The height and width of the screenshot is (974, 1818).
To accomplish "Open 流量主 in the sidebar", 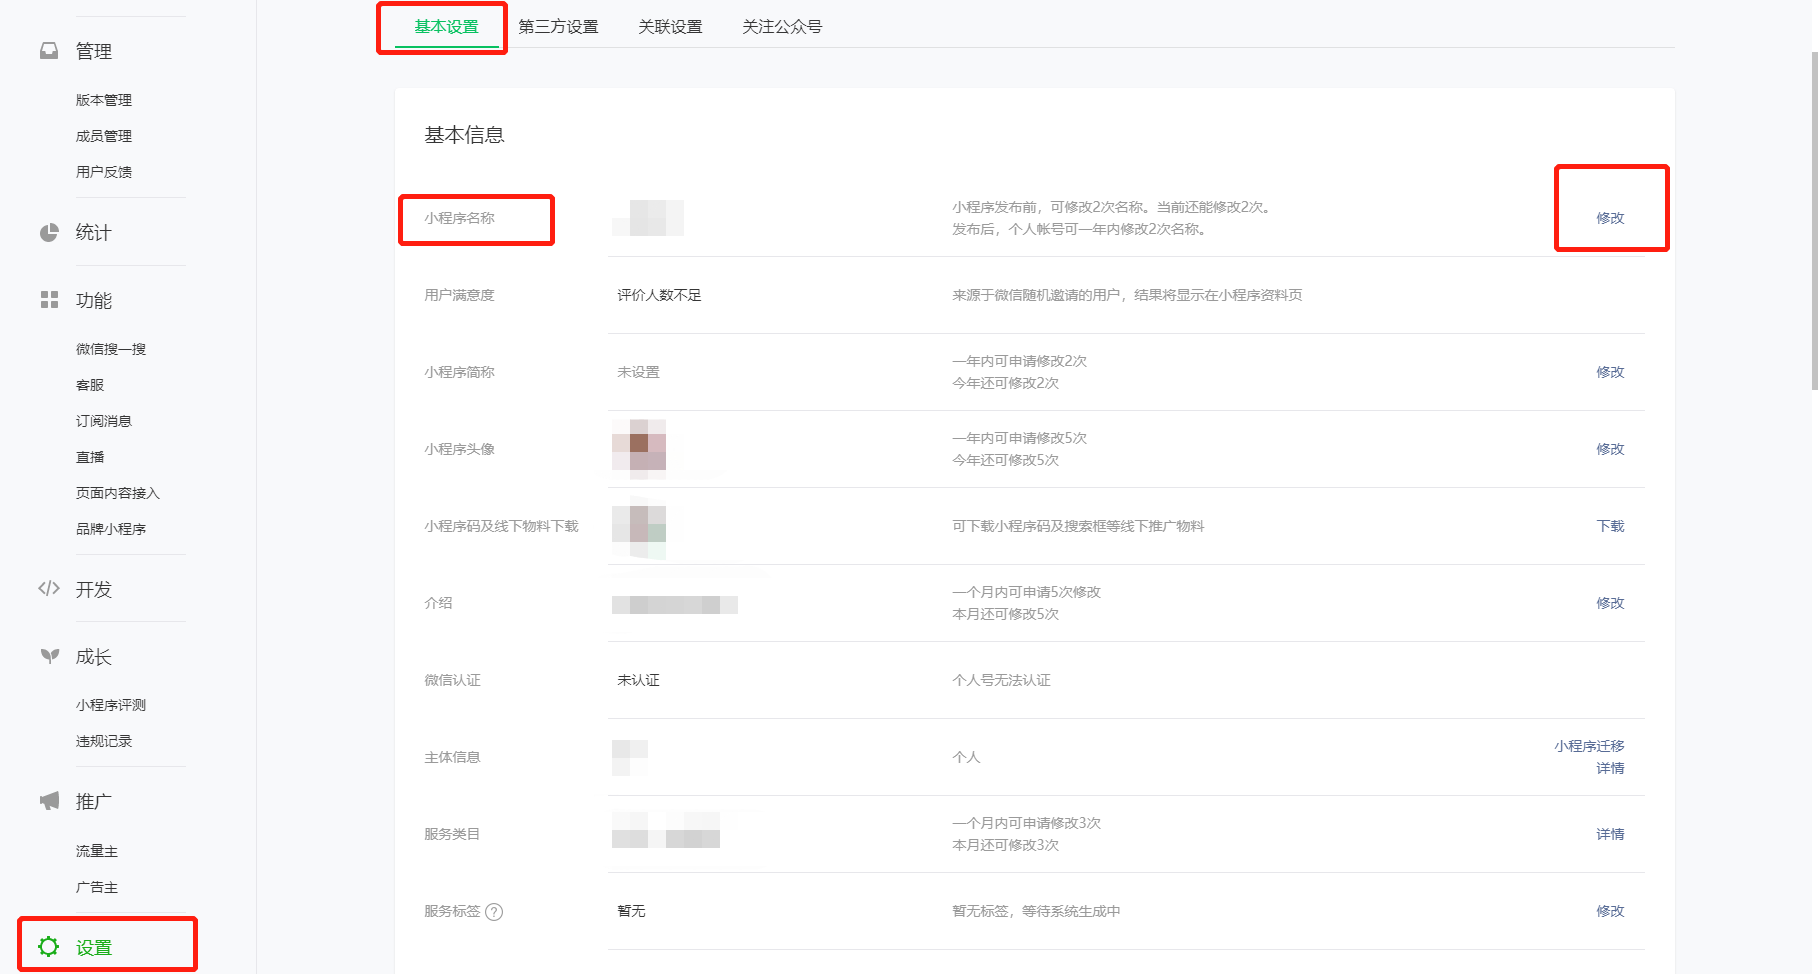I will pos(97,851).
